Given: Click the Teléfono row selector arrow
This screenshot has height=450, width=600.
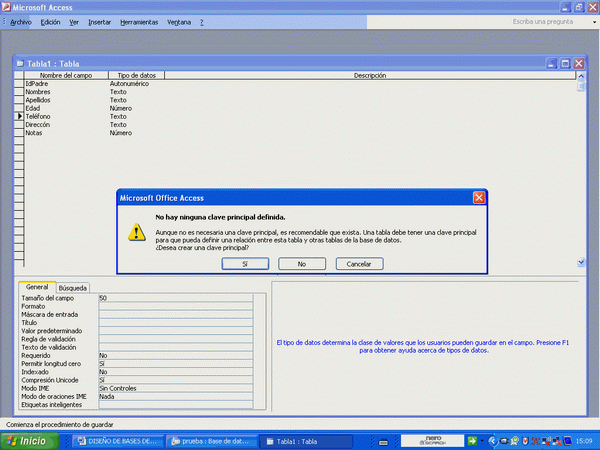Looking at the screenshot, I should 19,116.
